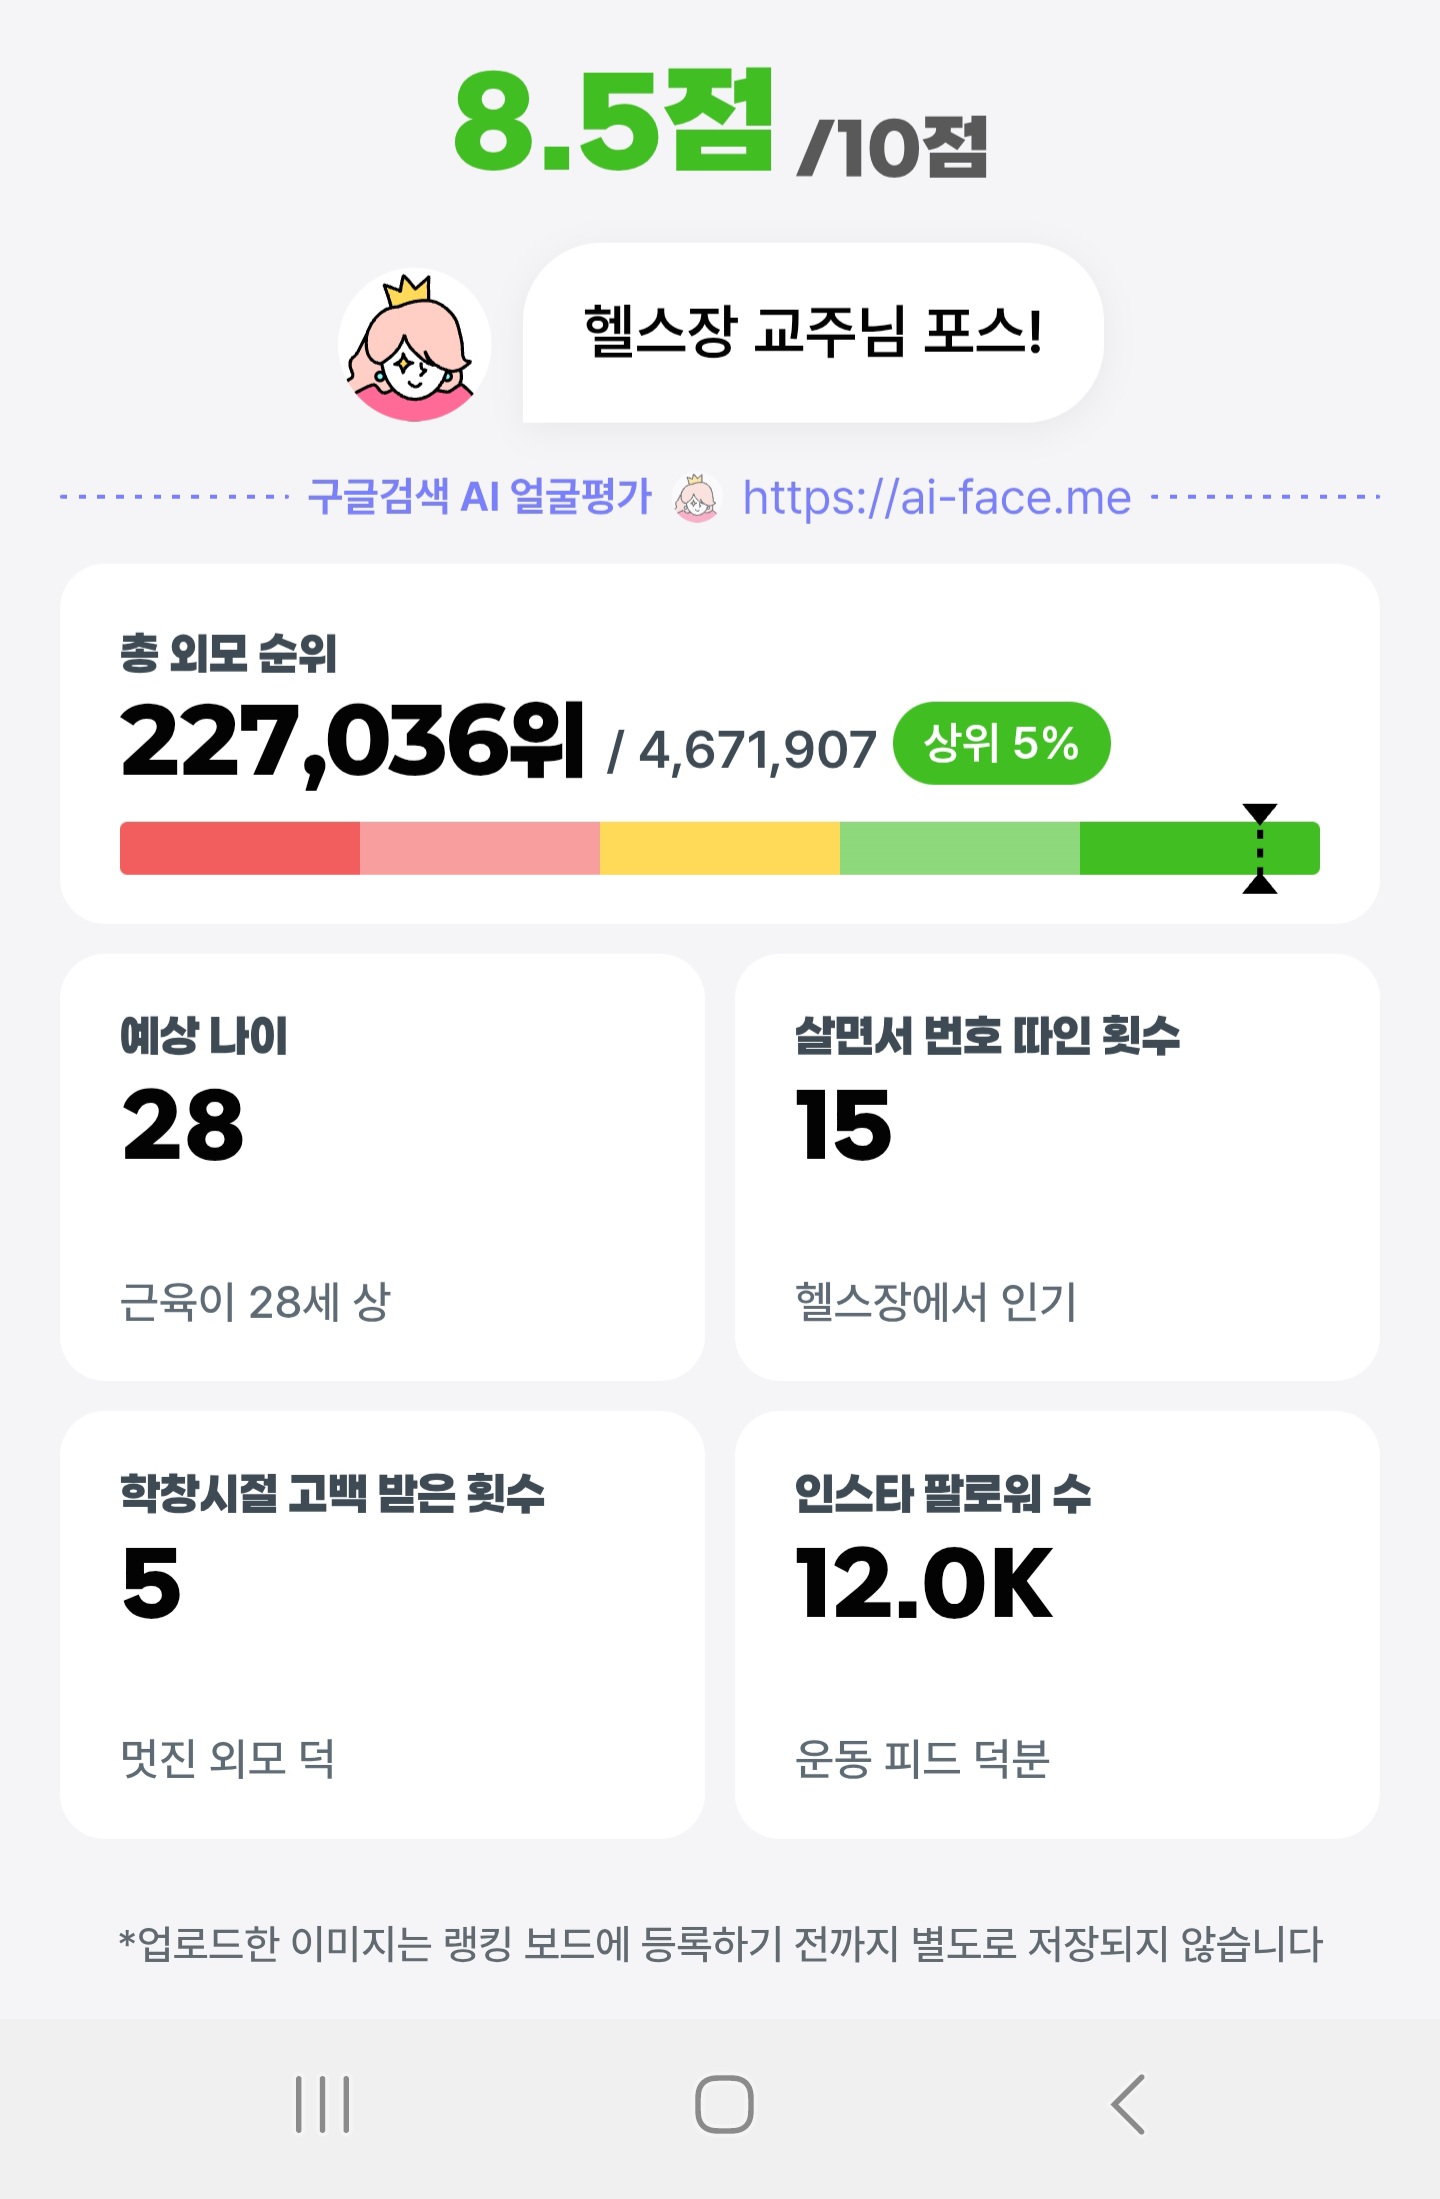Click the yellow segment of the rank bar
Screen dimensions: 1440x2199
pos(720,848)
